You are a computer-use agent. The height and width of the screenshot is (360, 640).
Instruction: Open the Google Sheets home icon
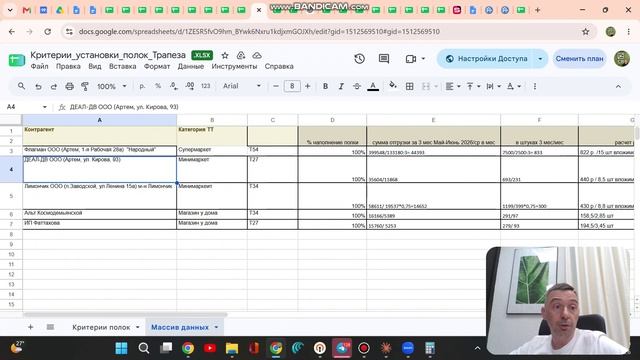pyautogui.click(x=17, y=60)
